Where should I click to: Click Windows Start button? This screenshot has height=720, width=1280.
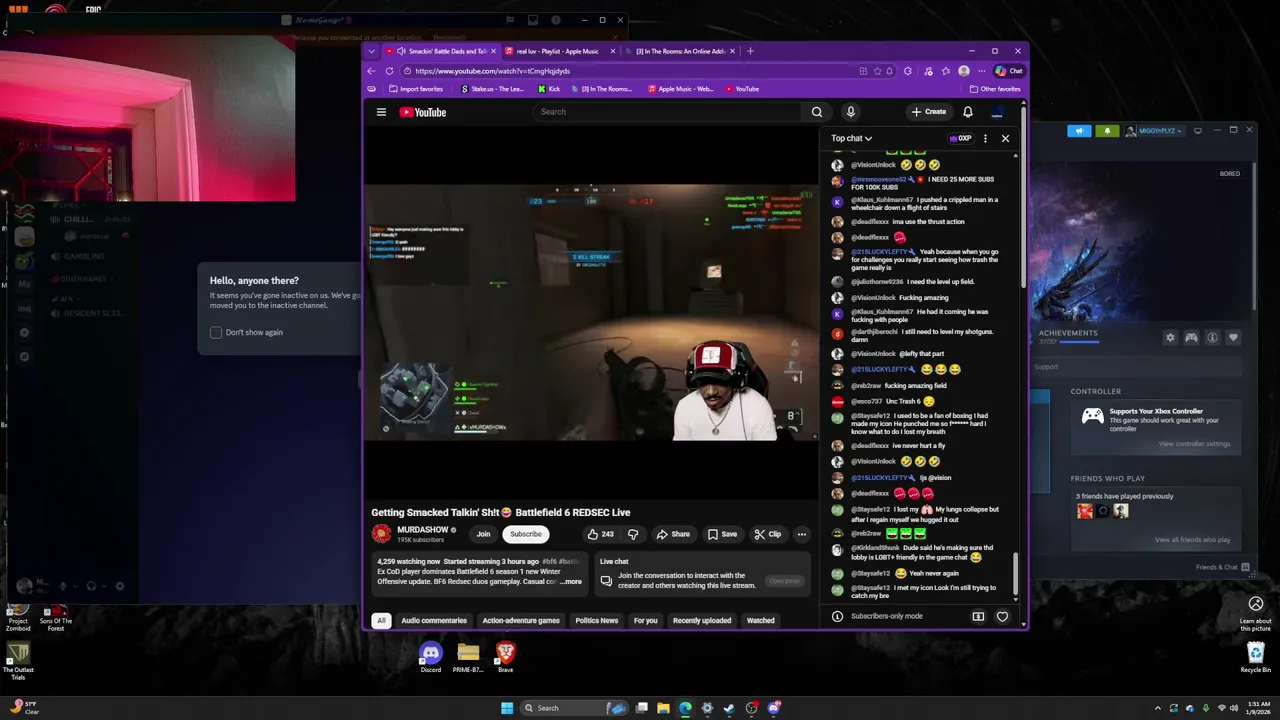(507, 708)
